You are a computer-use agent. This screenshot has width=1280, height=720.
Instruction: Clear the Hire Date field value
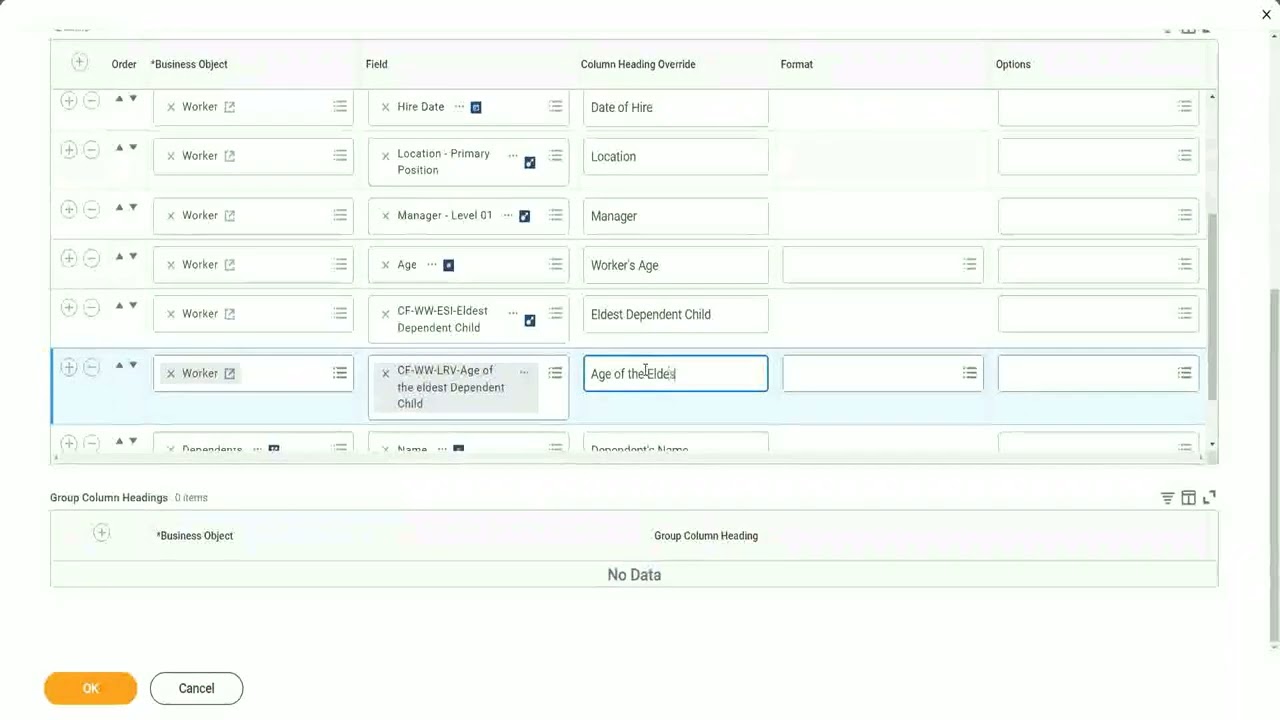tap(385, 107)
